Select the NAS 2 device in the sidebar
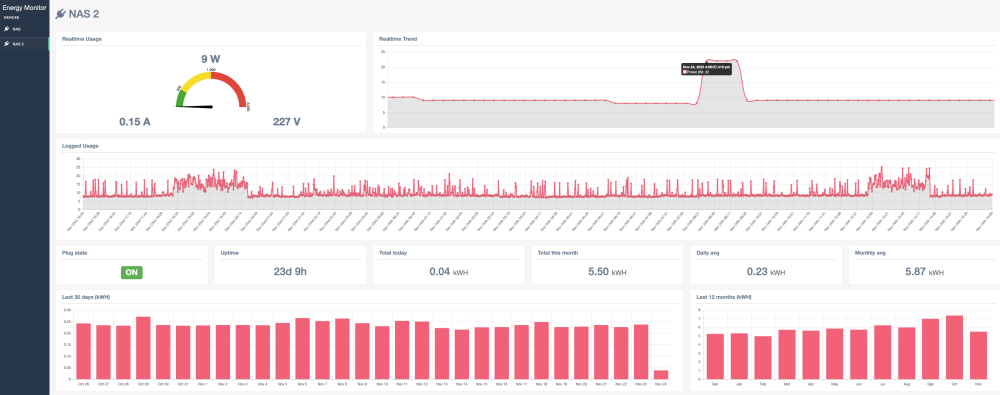1000x395 pixels. 25,44
